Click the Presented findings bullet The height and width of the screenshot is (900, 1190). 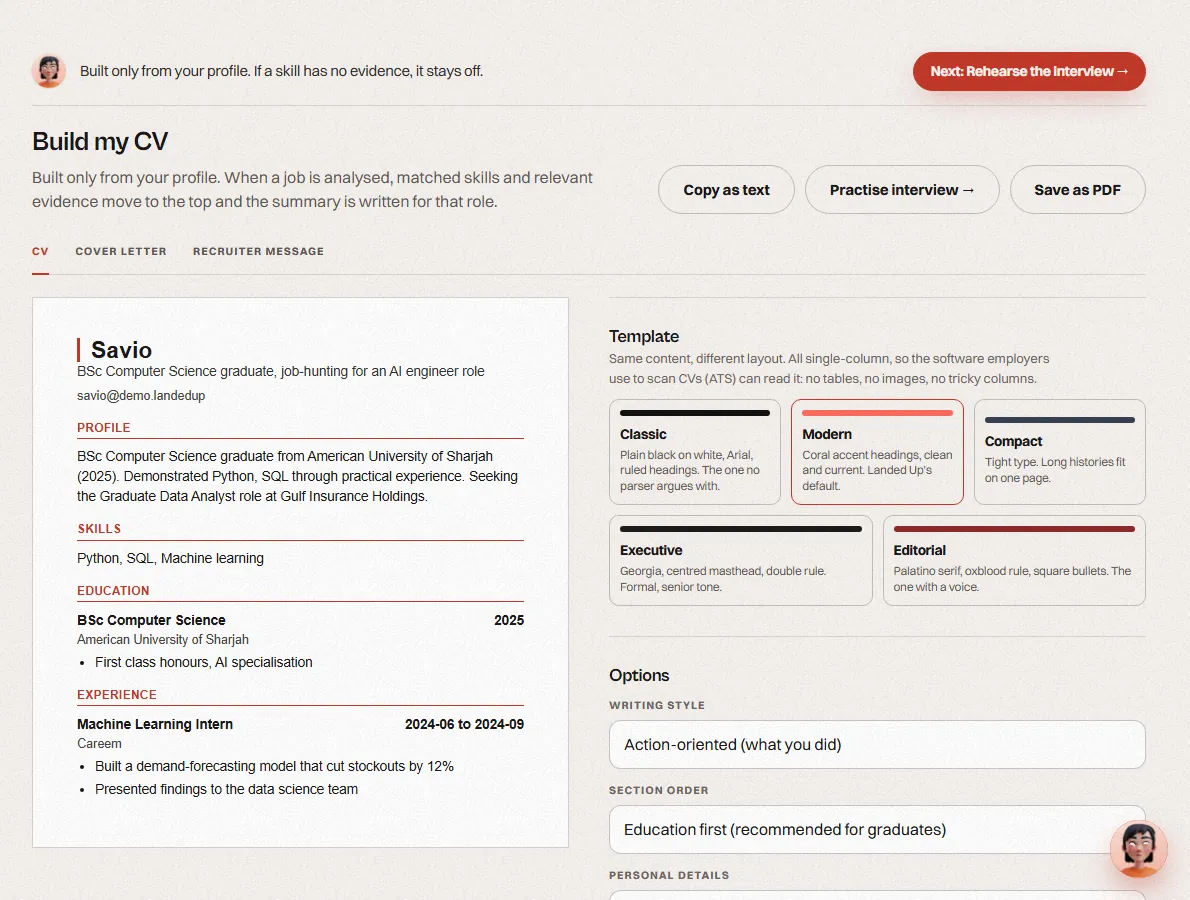tap(226, 789)
